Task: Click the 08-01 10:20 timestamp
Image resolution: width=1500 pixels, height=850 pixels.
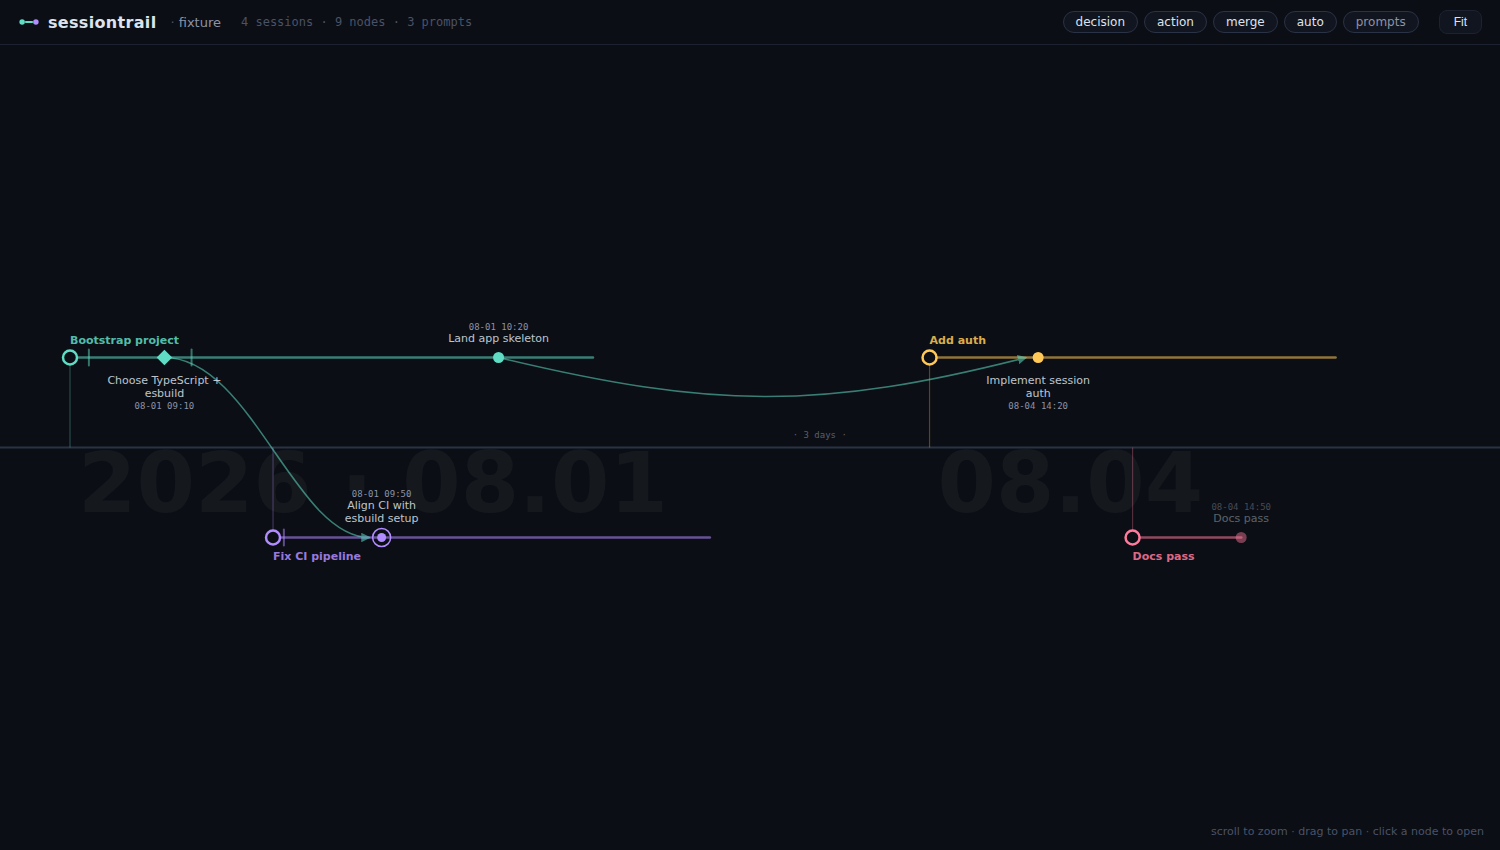Action: [x=498, y=327]
